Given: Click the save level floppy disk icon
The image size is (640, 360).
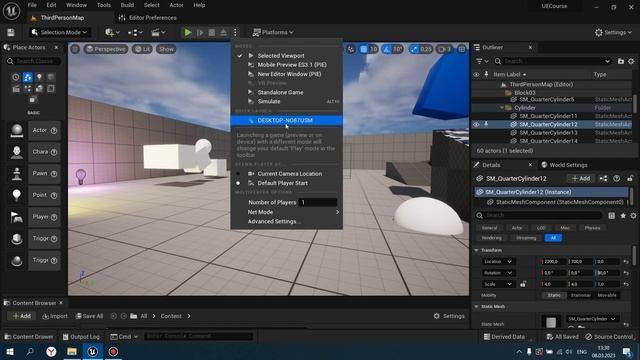Looking at the screenshot, I should click(11, 32).
